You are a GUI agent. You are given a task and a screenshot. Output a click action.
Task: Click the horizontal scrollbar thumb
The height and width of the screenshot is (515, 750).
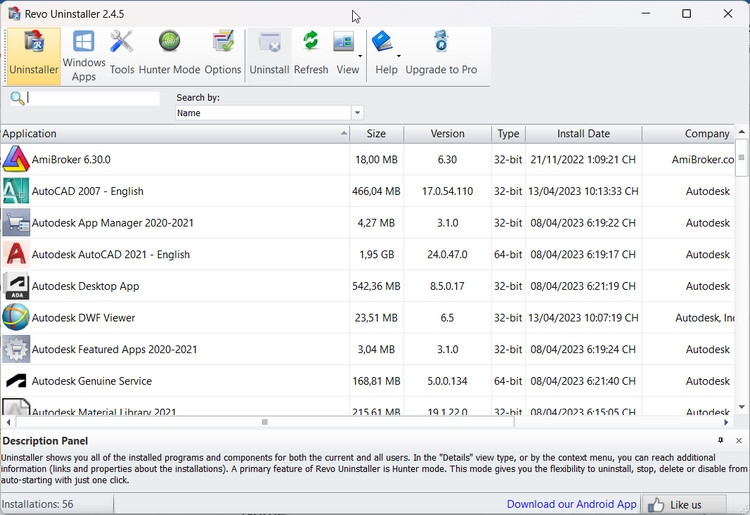[265, 422]
